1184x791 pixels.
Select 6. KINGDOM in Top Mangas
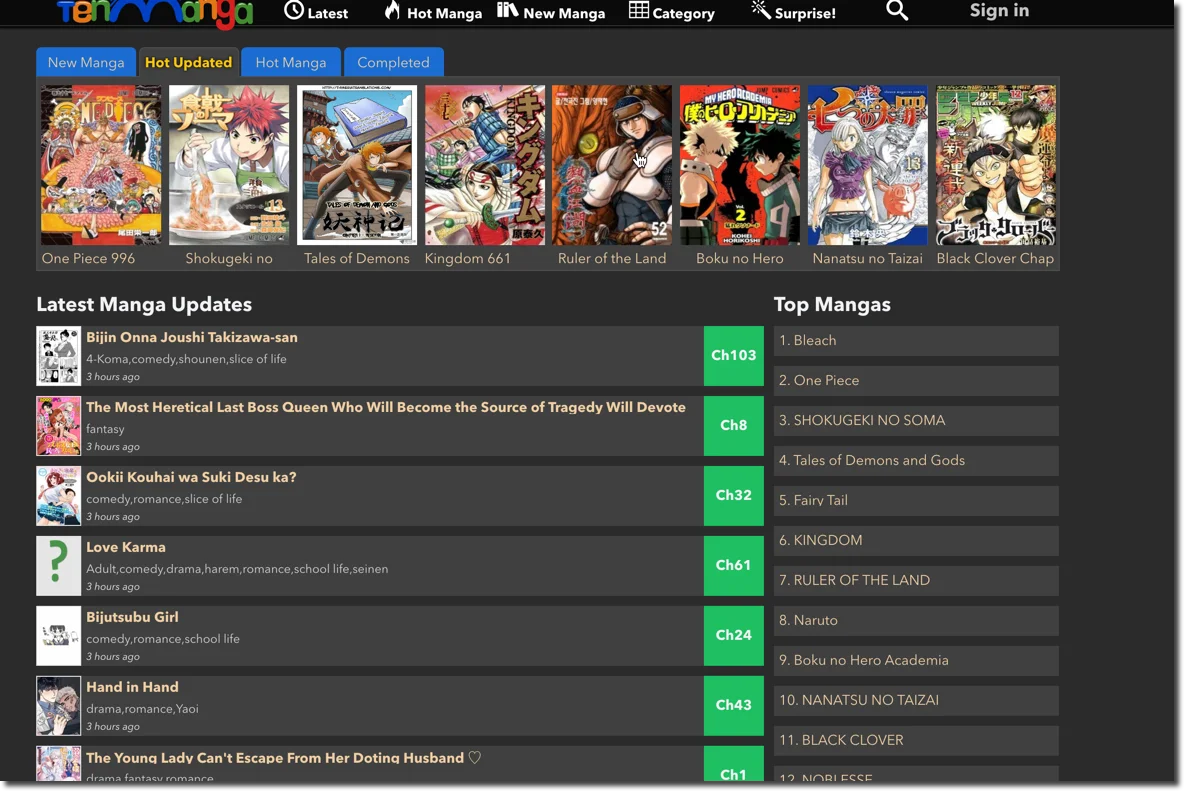pos(916,540)
